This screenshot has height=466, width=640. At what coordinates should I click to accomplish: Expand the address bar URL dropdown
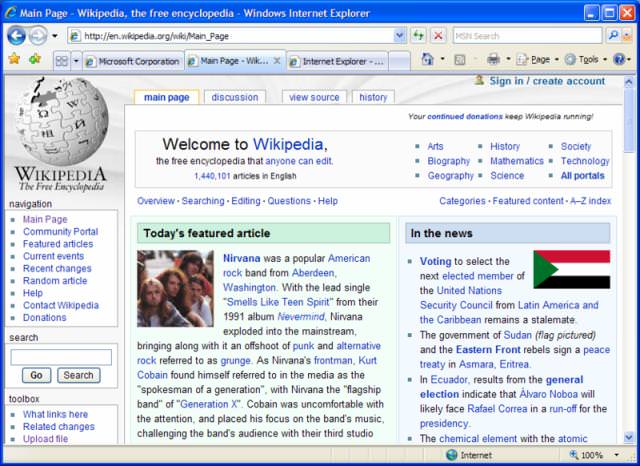(400, 36)
